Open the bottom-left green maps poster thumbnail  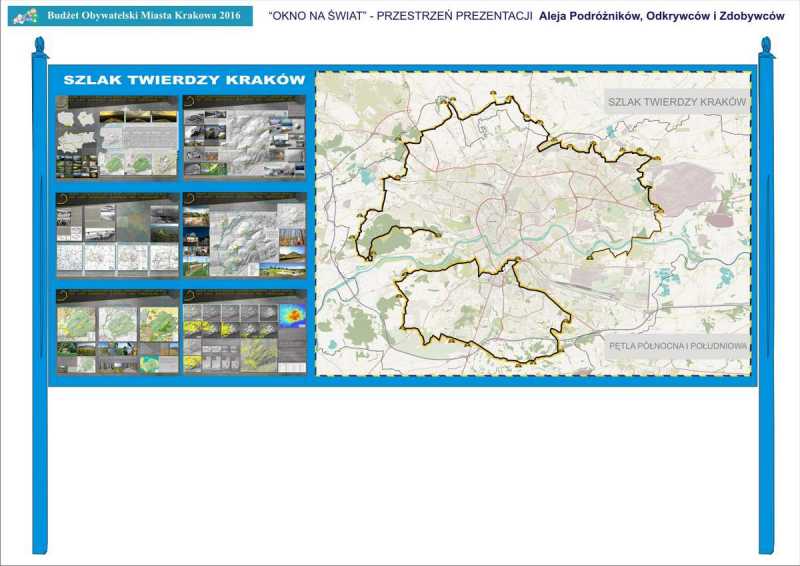117,331
